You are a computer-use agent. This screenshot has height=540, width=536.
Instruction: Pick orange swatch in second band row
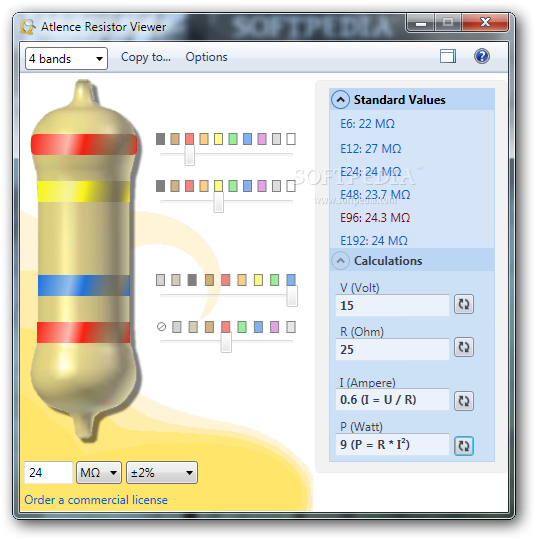[204, 186]
